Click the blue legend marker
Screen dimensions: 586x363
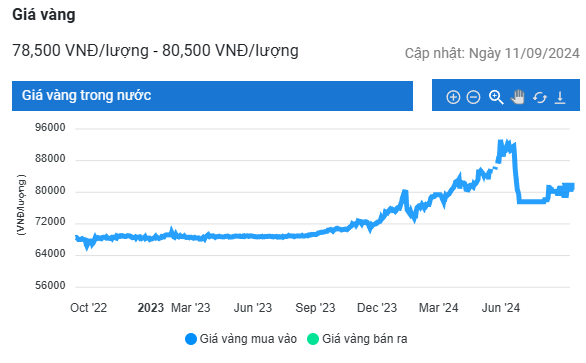point(191,339)
